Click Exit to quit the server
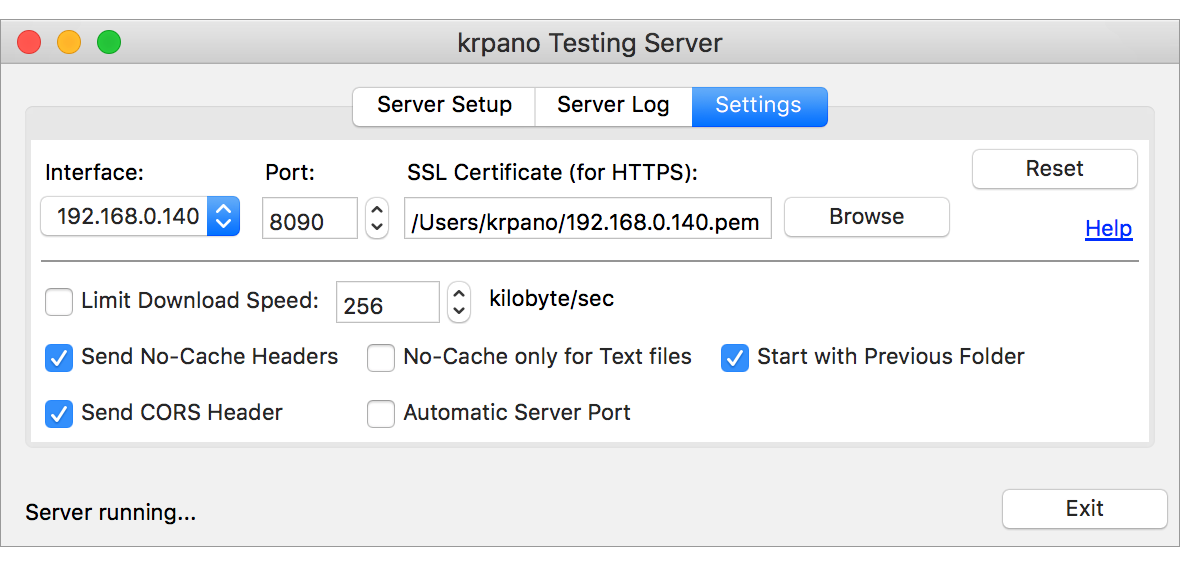Image resolution: width=1180 pixels, height=567 pixels. coord(1084,509)
